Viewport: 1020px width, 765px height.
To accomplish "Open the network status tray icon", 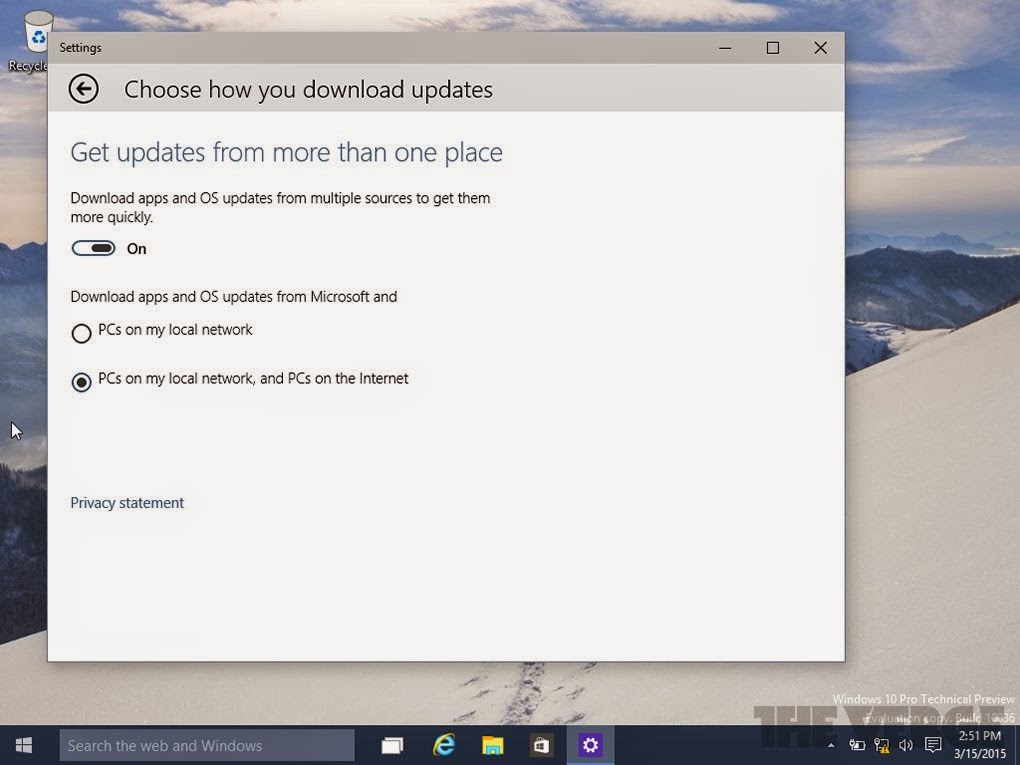I will 881,745.
